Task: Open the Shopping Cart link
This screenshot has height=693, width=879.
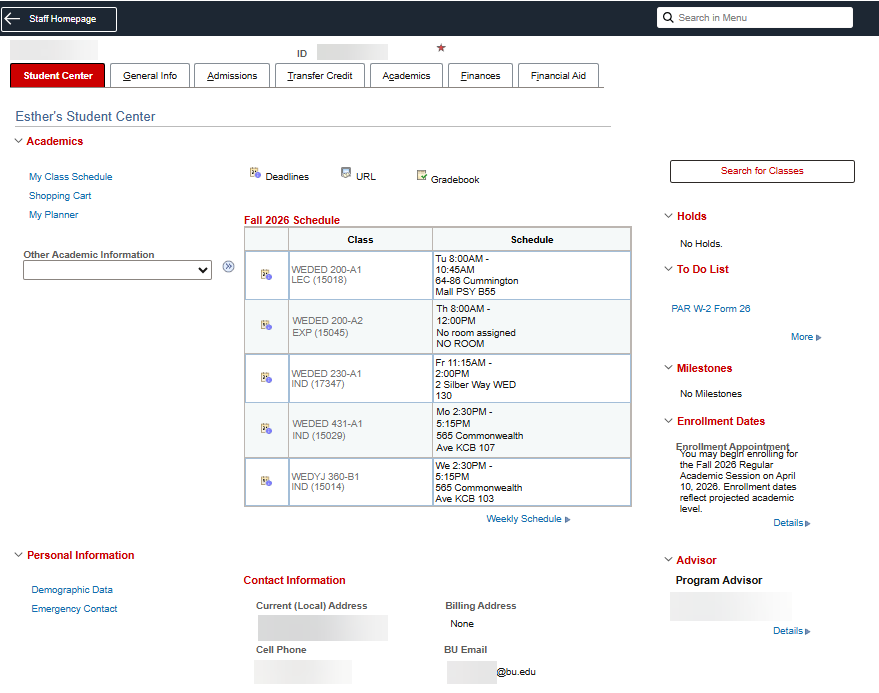Action: (60, 196)
